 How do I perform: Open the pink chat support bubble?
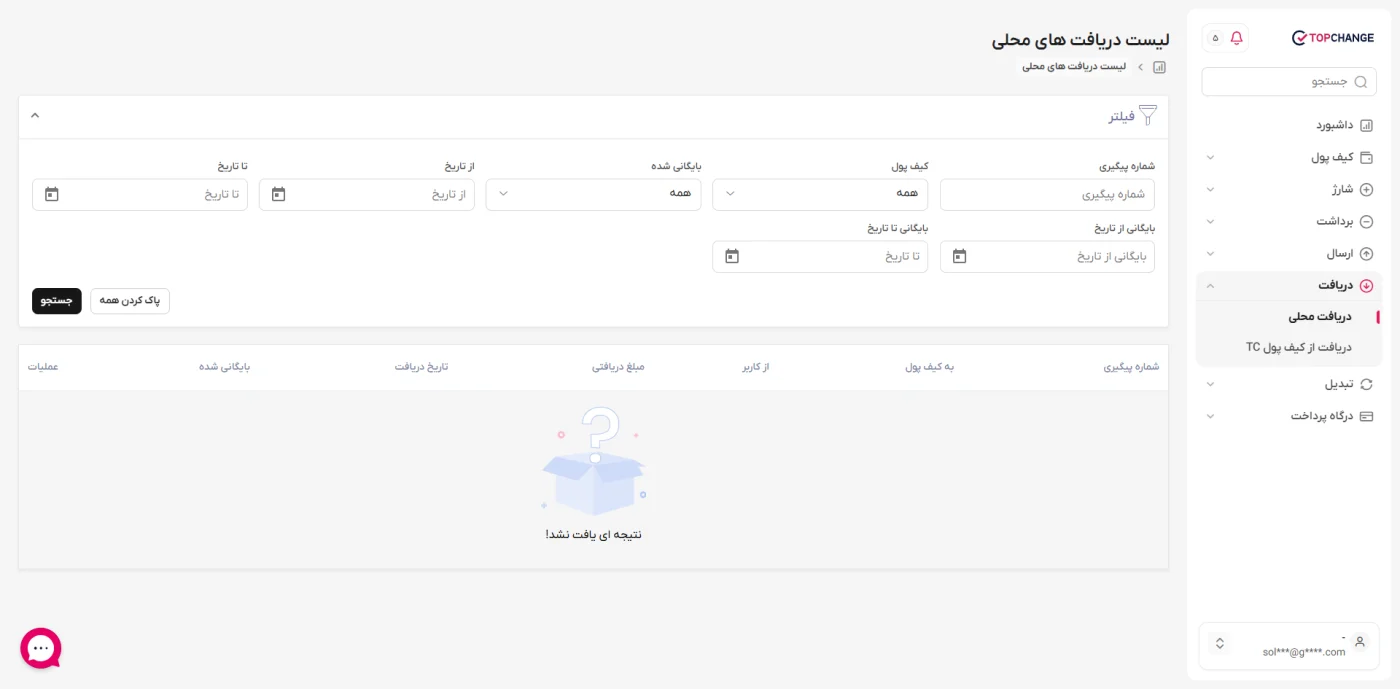coord(41,648)
